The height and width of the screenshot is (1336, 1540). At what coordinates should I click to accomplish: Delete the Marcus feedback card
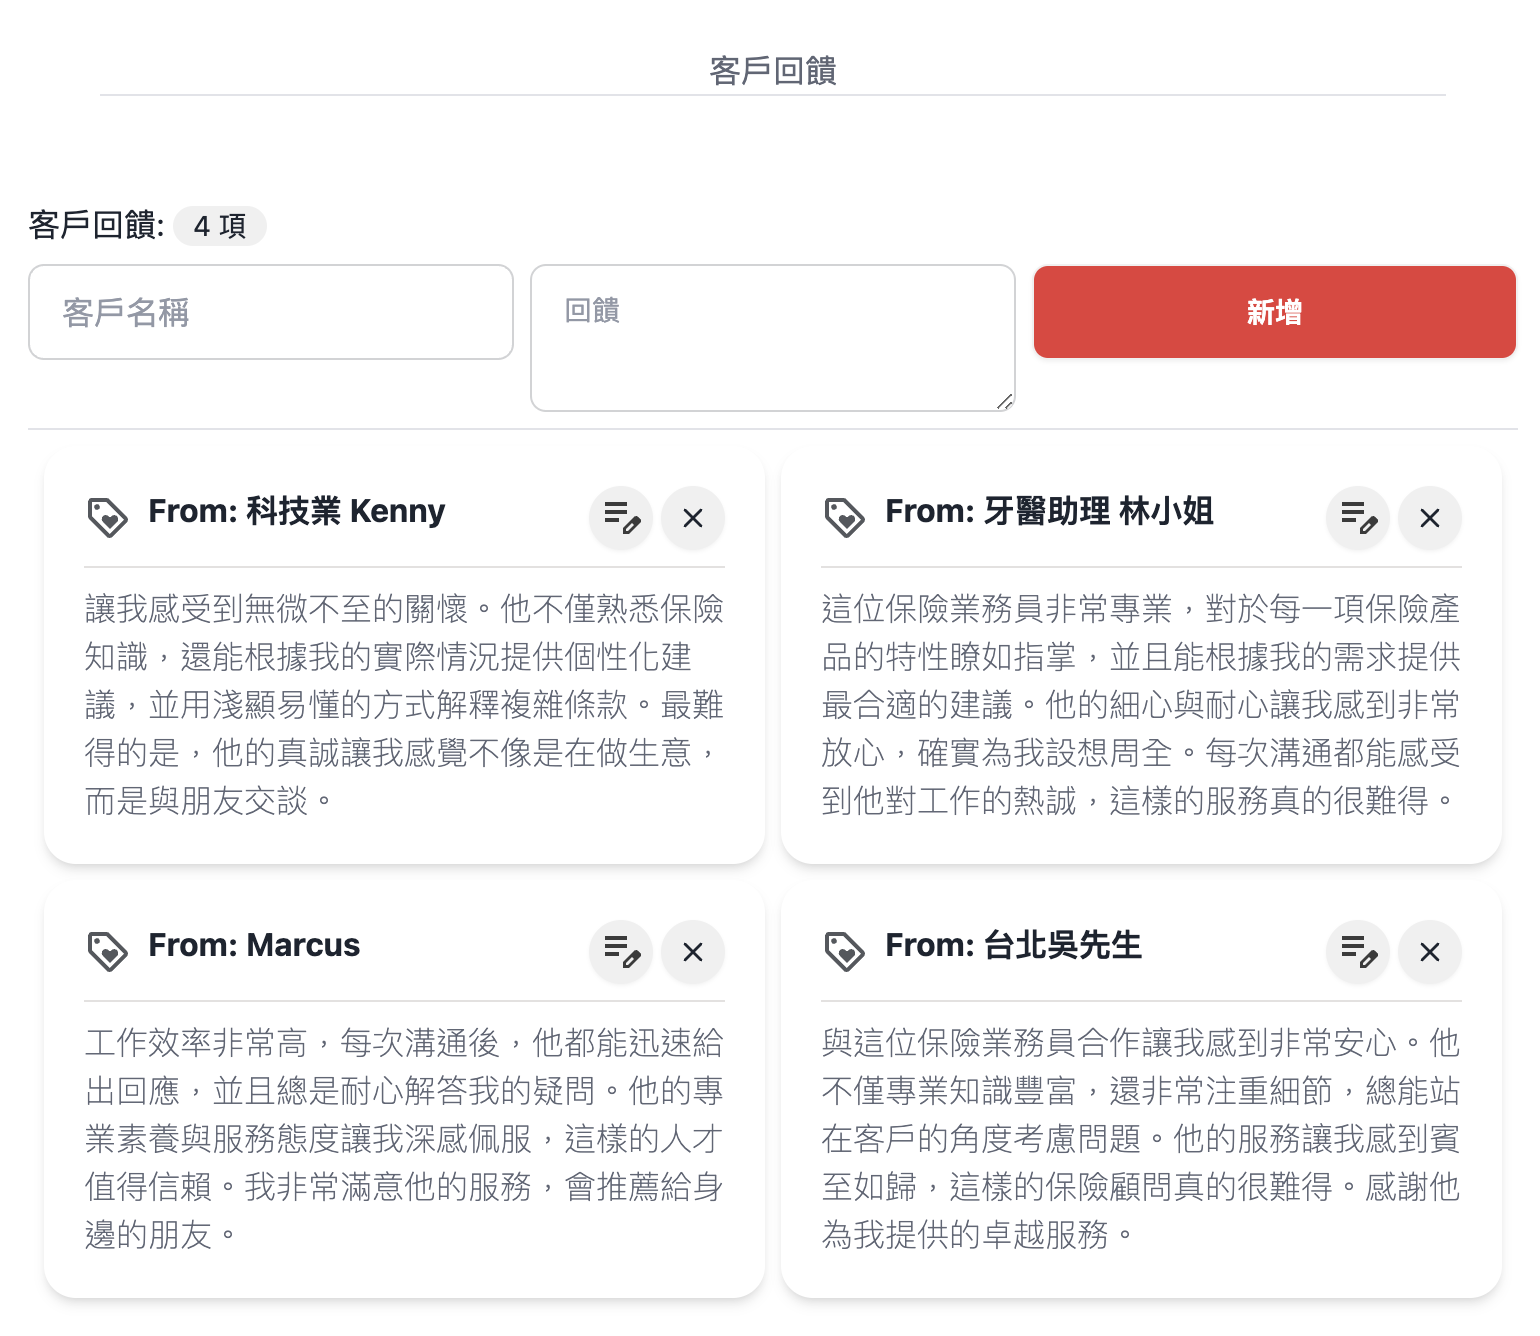693,952
